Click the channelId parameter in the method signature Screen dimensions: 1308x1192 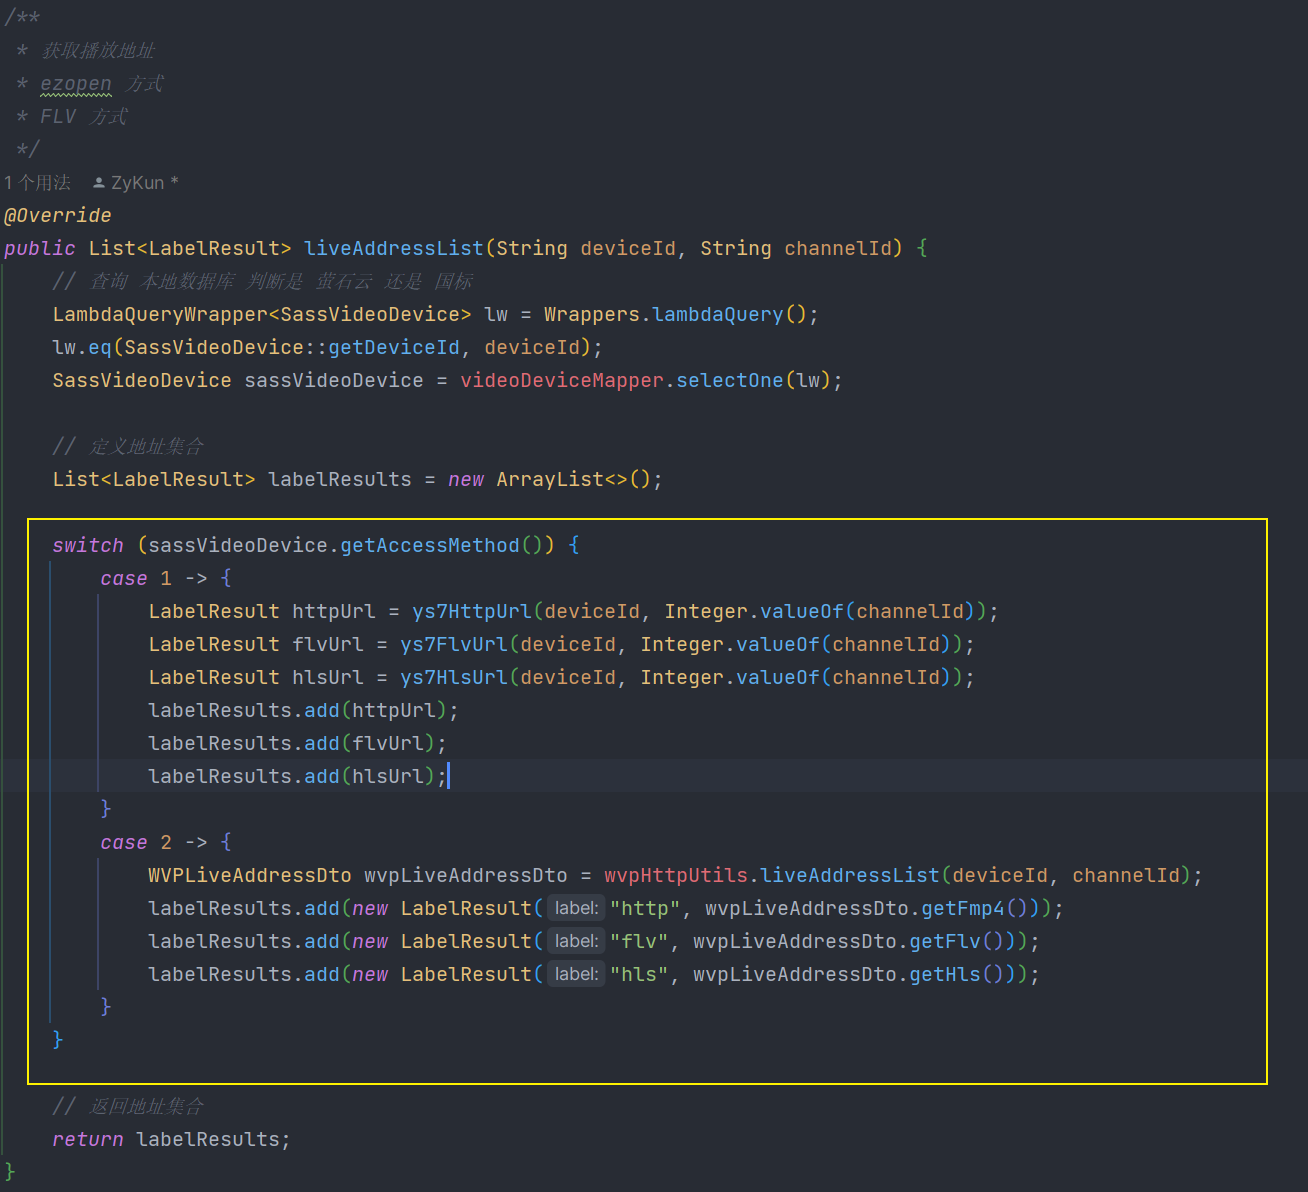(838, 248)
